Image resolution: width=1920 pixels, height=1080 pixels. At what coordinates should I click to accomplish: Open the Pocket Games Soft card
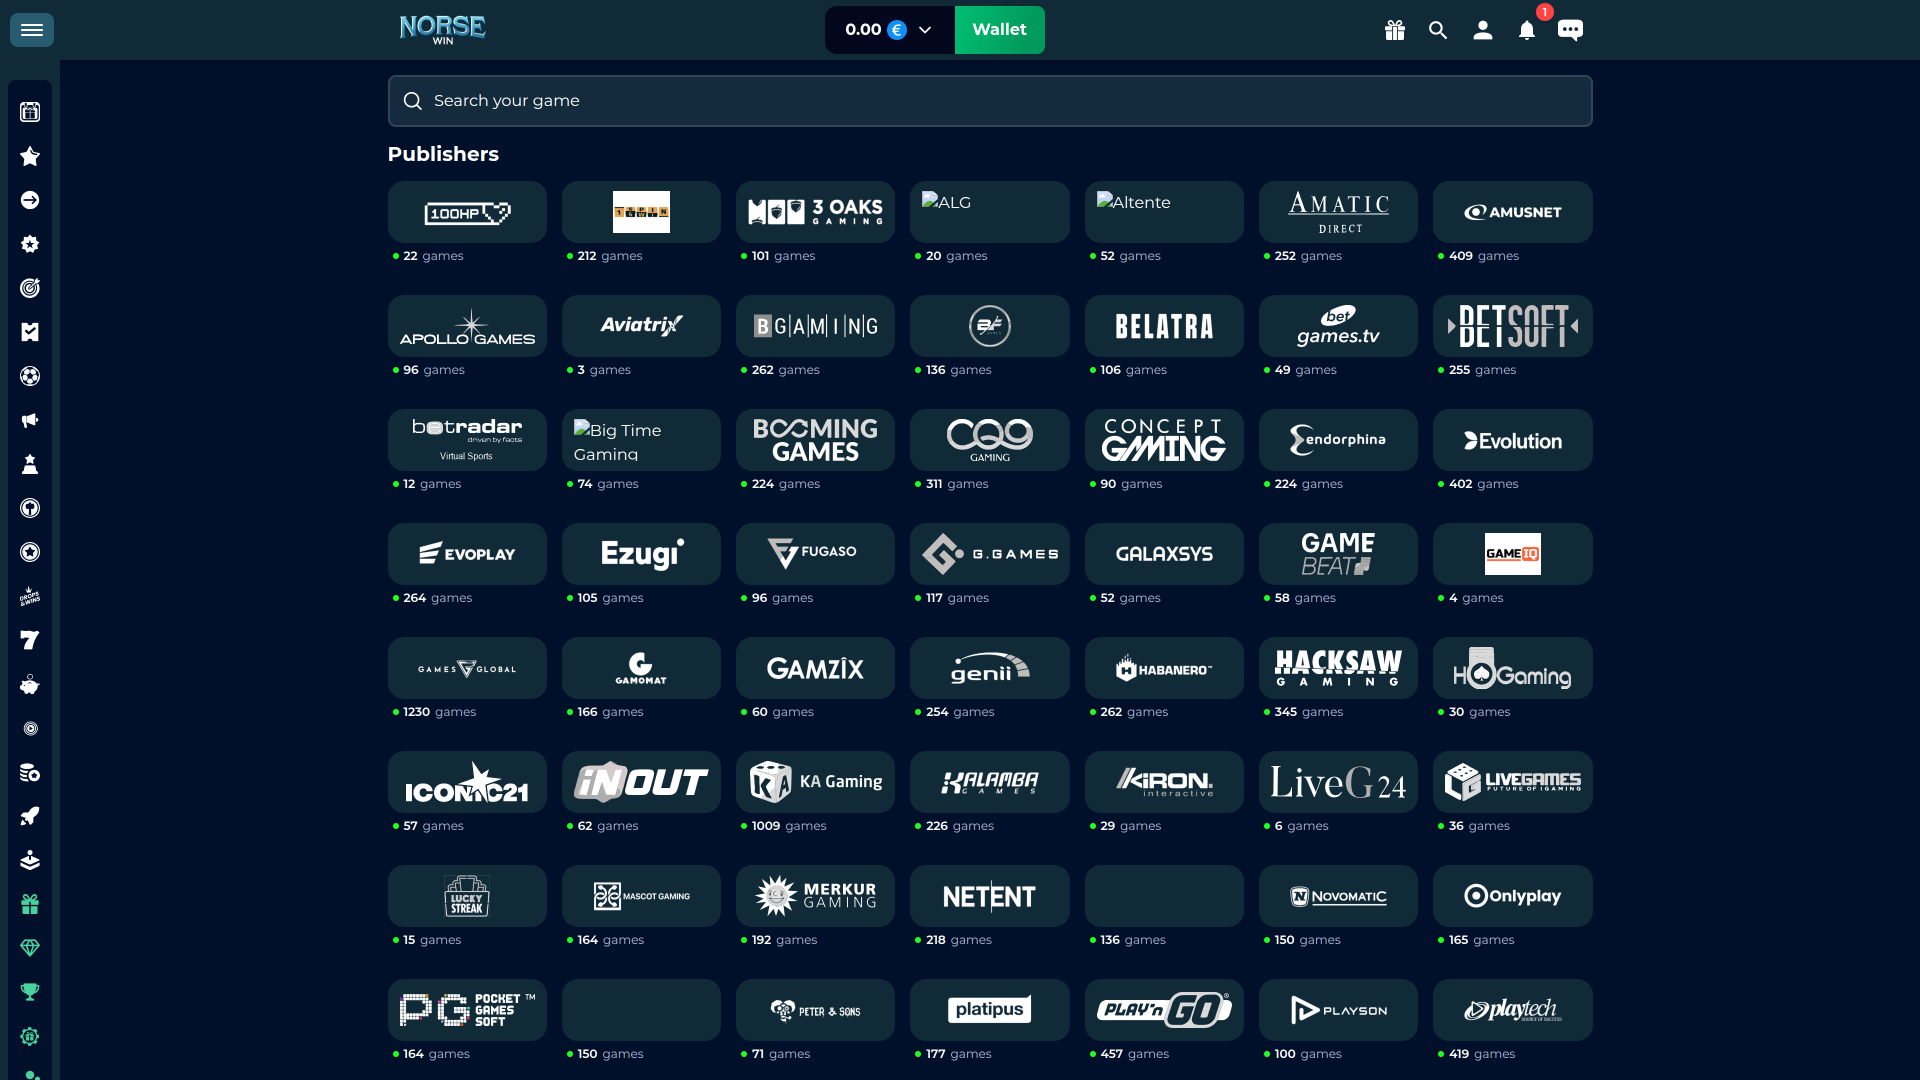[467, 1010]
